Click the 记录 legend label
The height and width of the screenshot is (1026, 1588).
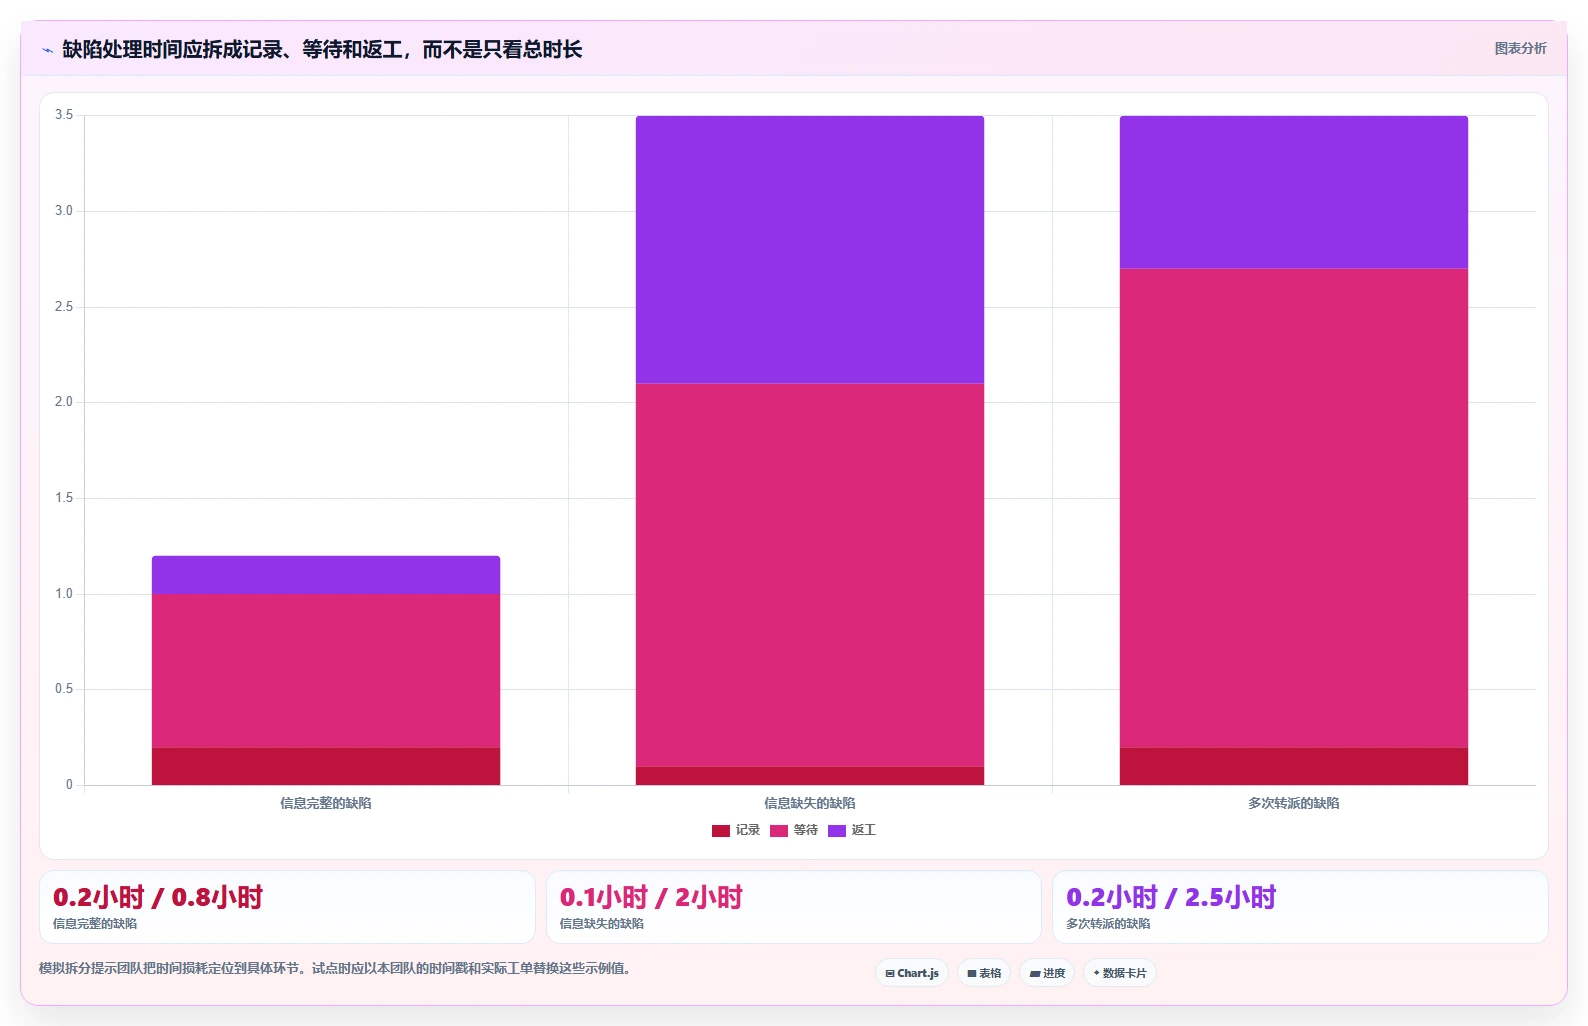(x=748, y=830)
